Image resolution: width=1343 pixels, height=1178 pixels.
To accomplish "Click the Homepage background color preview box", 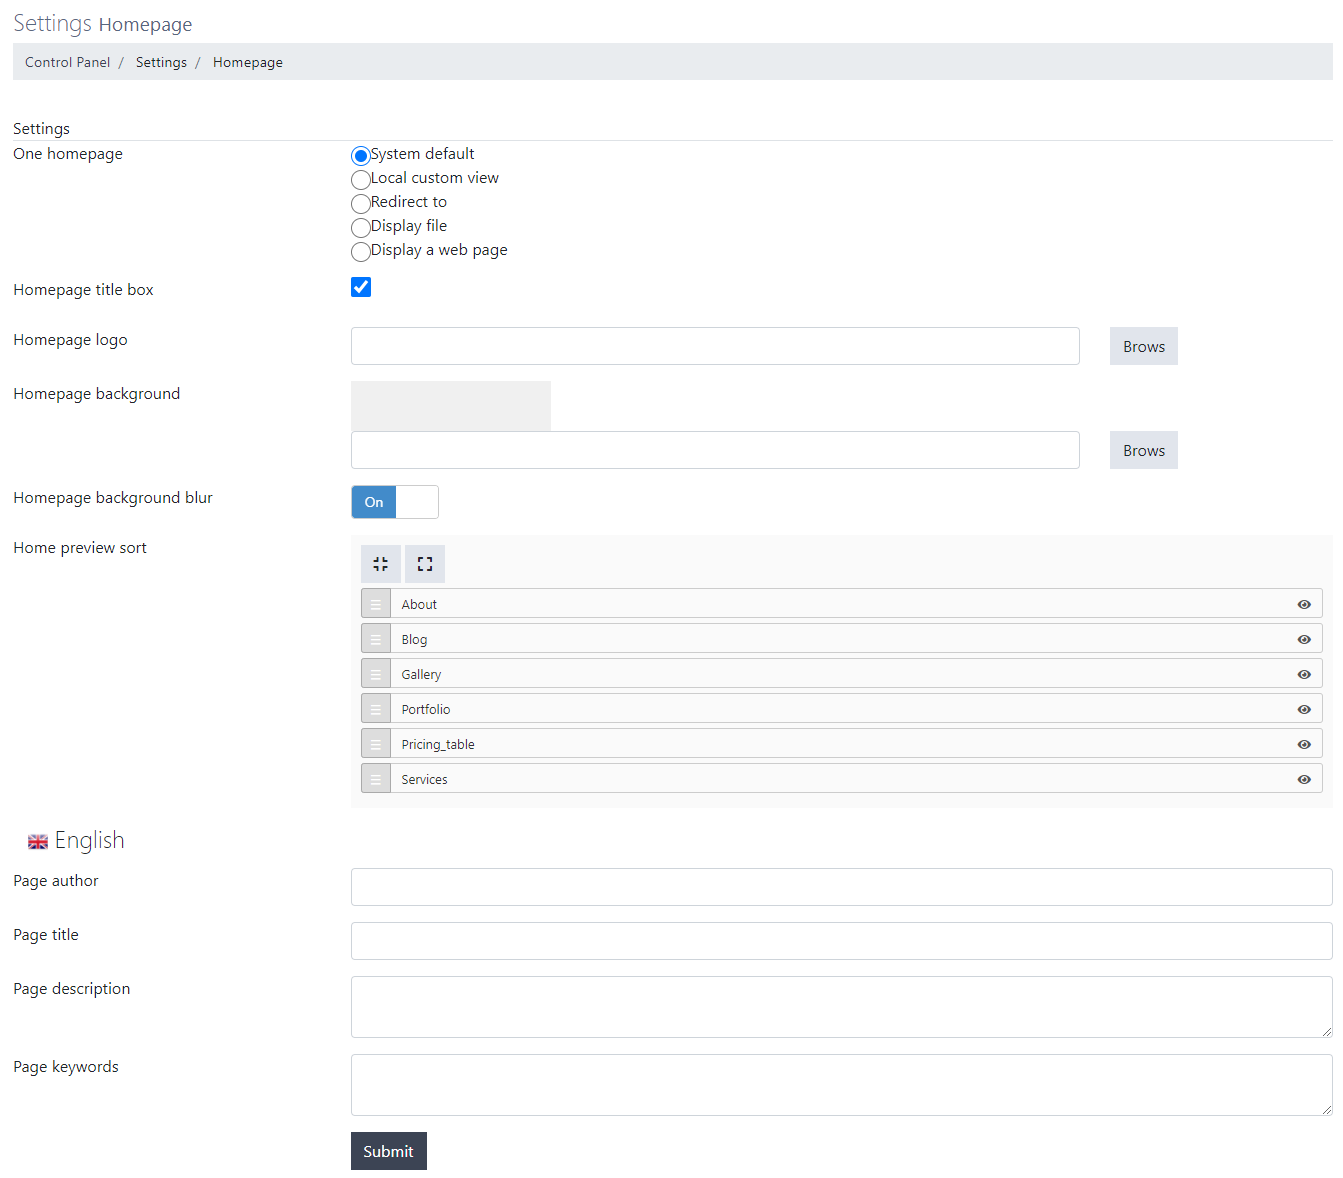I will [450, 406].
